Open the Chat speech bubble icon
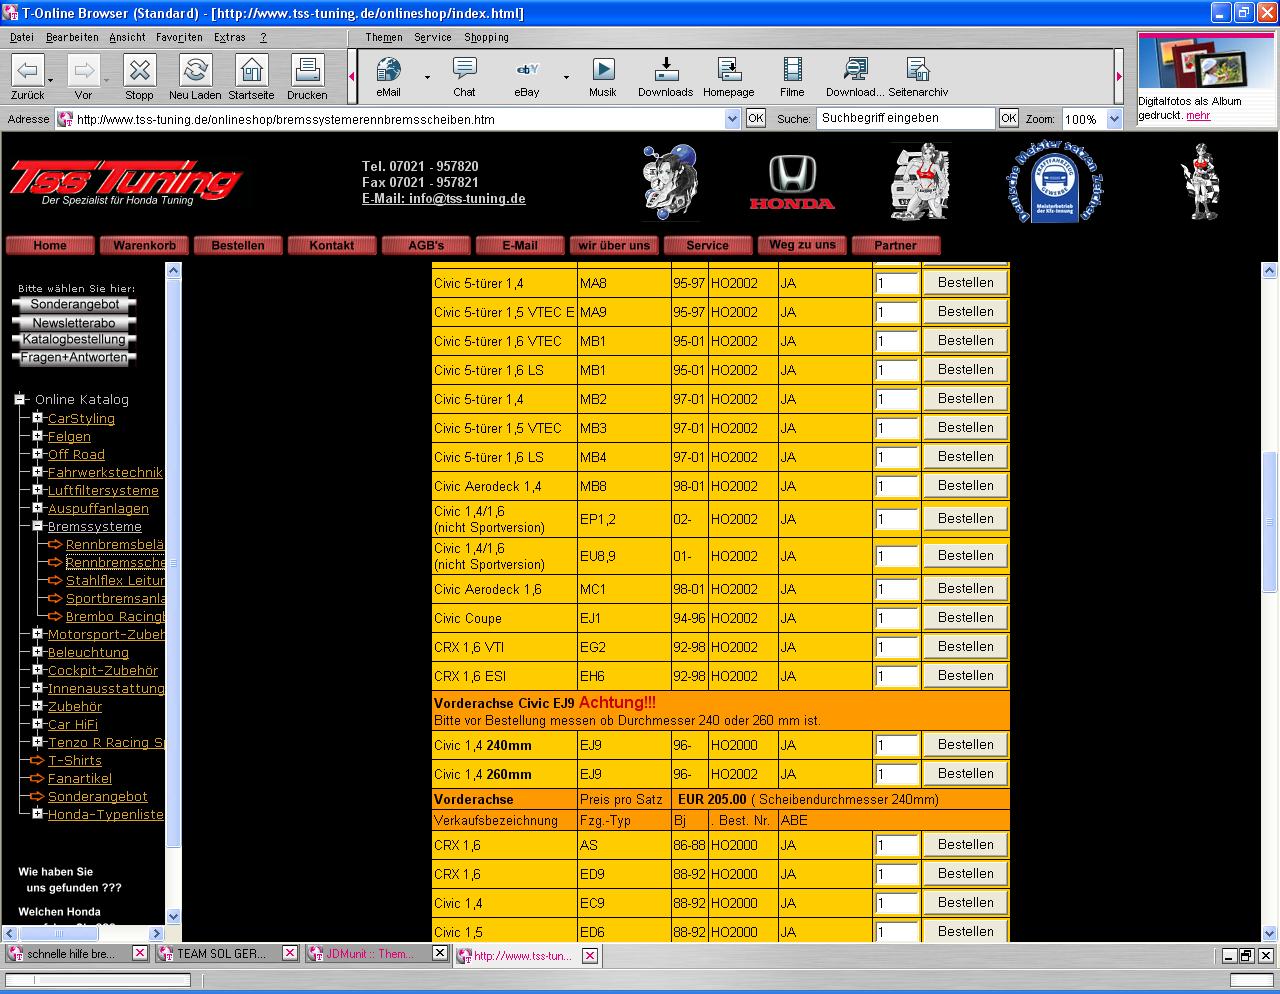 coord(464,69)
